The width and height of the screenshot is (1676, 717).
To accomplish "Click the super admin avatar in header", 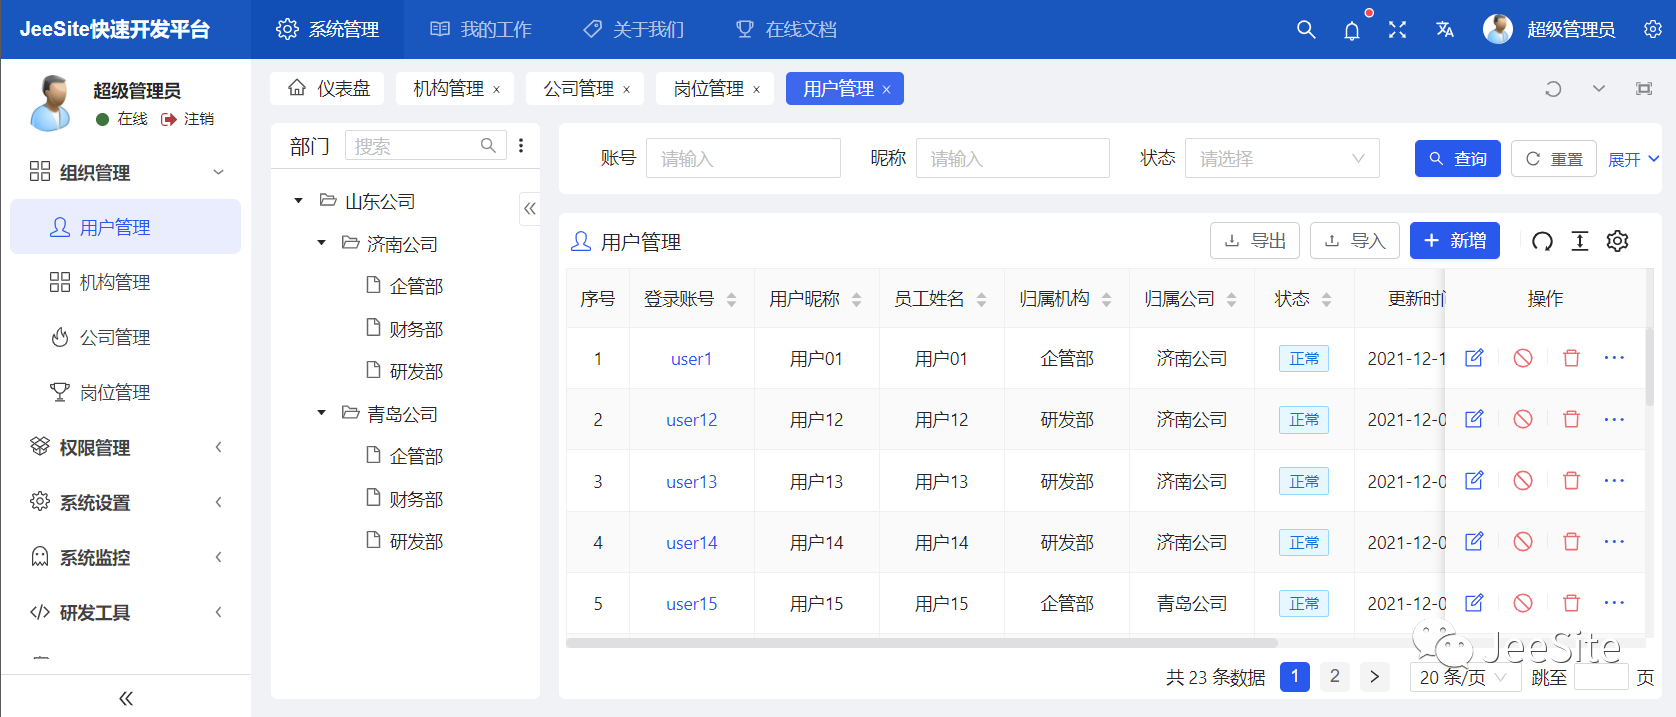I will click(x=1498, y=29).
